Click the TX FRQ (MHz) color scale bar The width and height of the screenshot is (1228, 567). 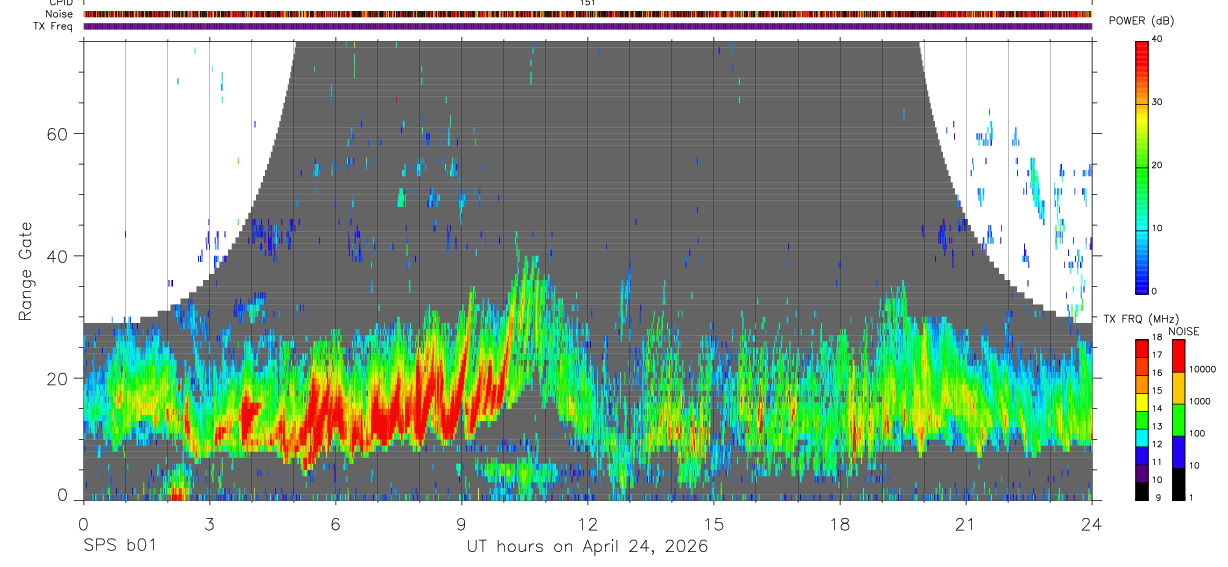[1142, 419]
